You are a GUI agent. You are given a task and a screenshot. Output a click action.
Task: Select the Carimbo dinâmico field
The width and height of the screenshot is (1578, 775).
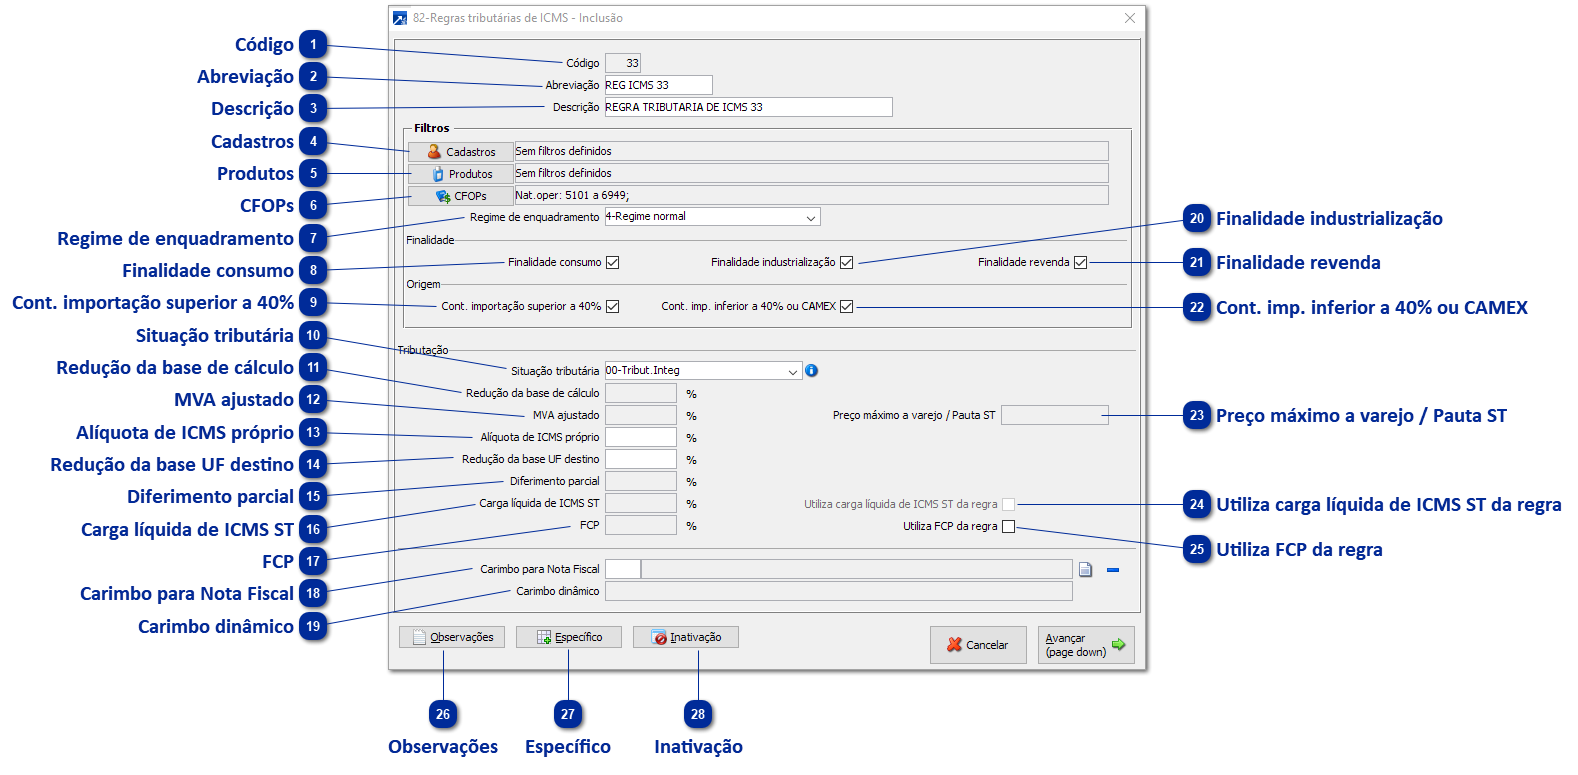(839, 591)
